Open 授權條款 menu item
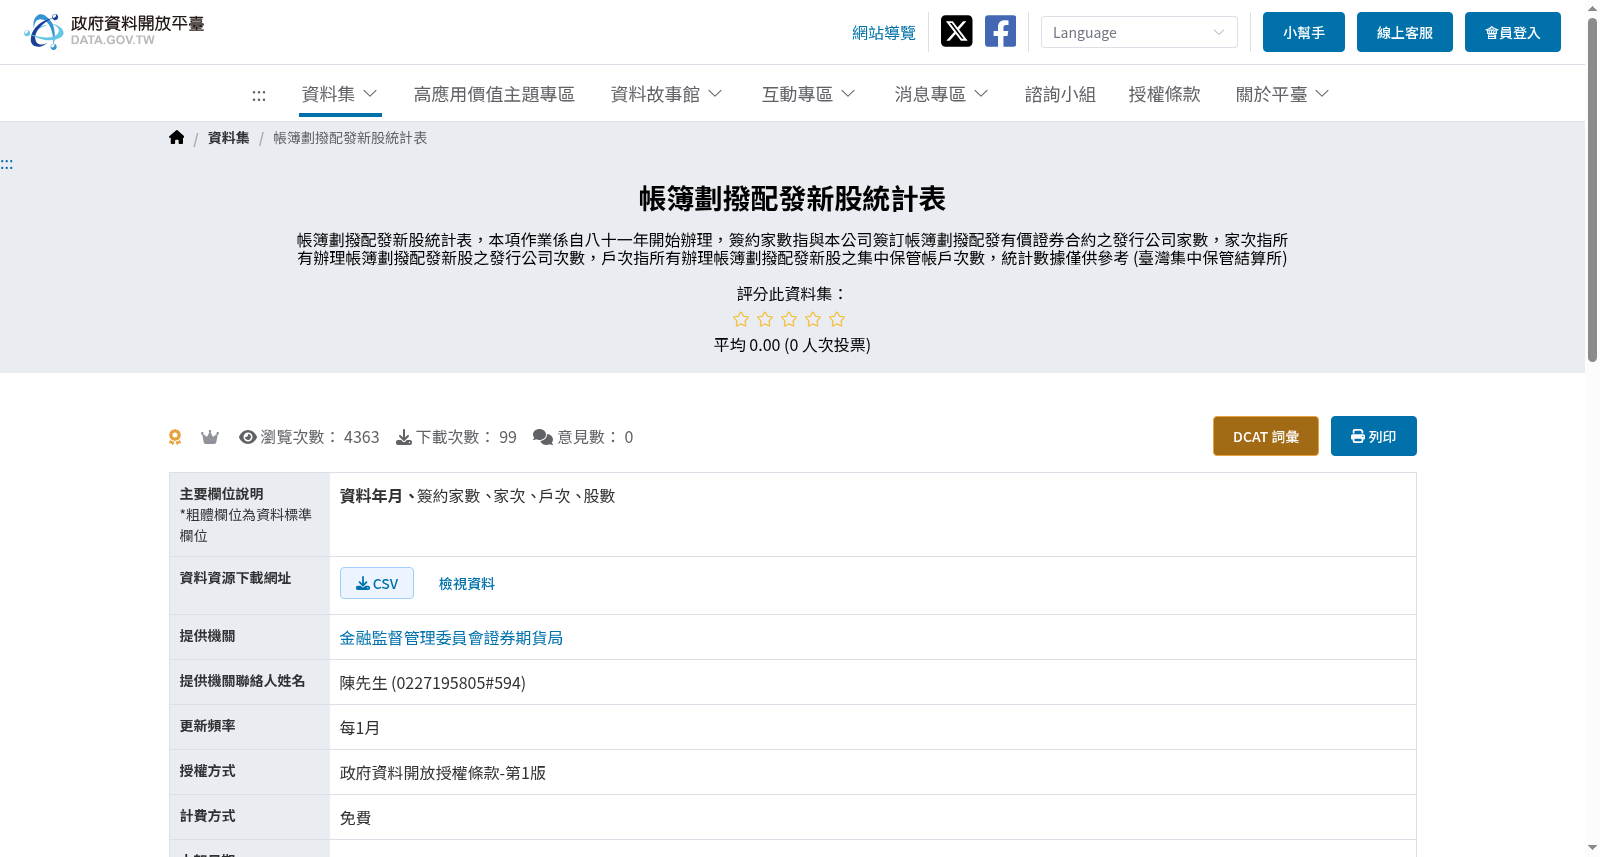Image resolution: width=1600 pixels, height=857 pixels. pos(1164,94)
